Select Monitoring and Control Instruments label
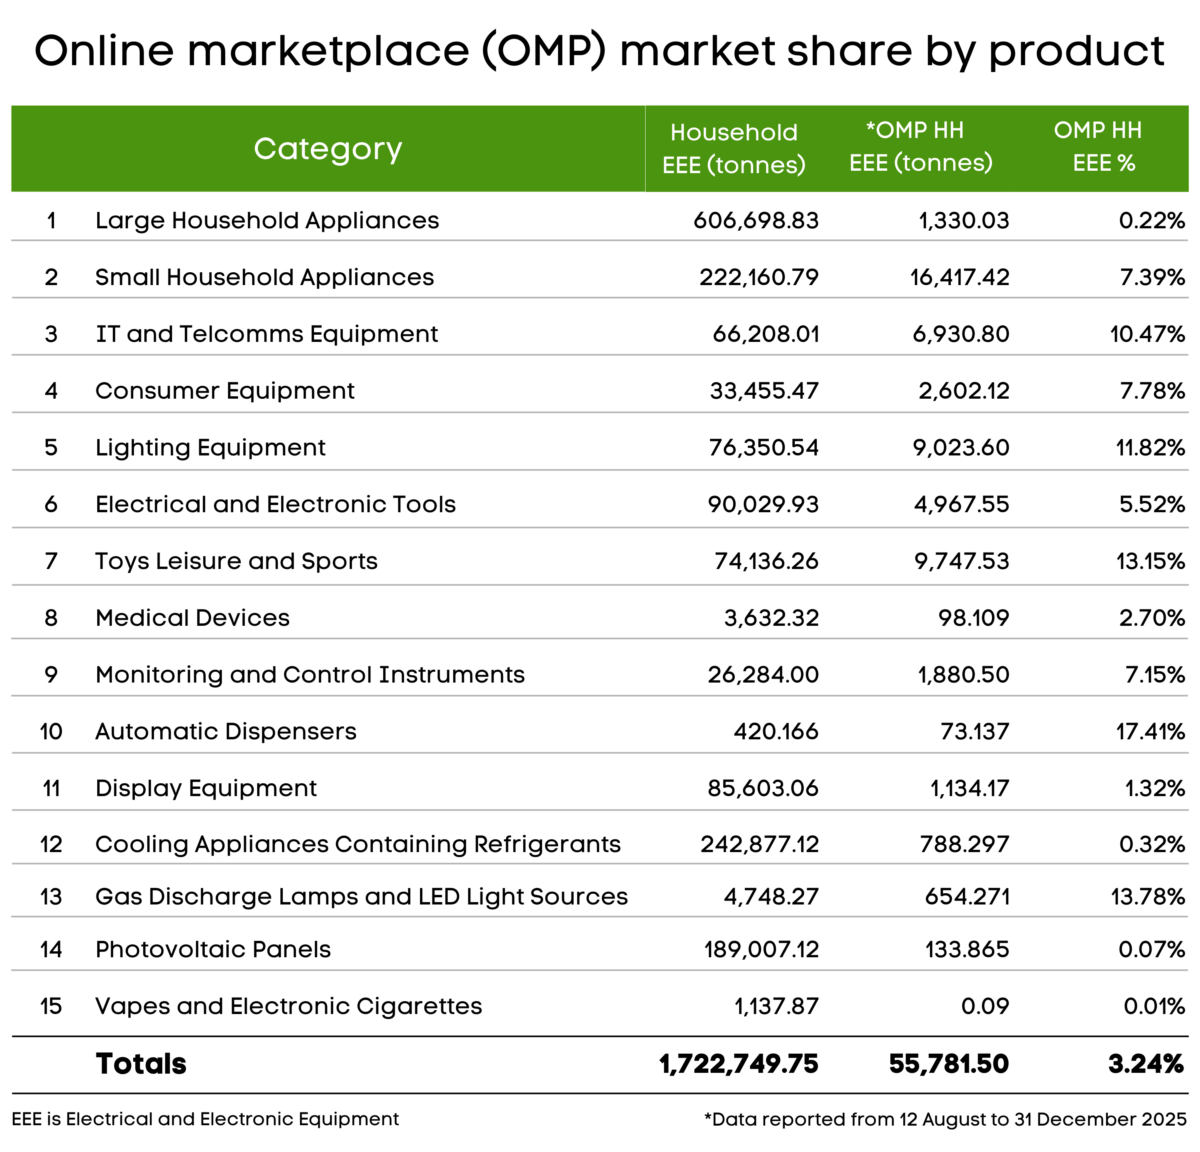This screenshot has height=1152, width=1200. (309, 675)
